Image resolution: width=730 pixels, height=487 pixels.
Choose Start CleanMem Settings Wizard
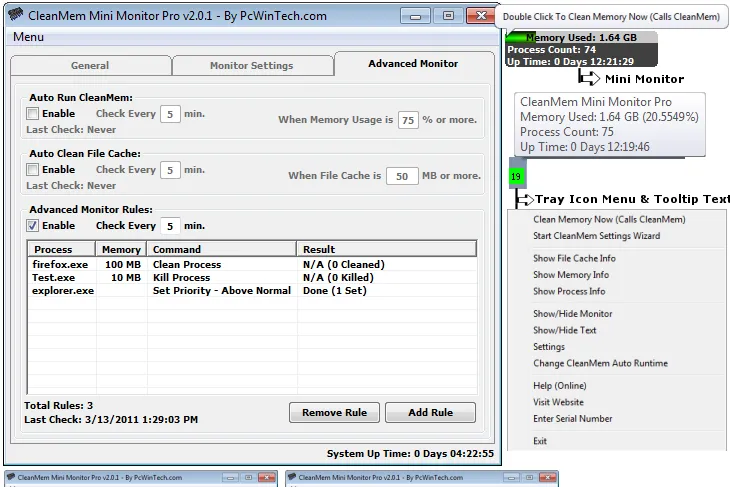coord(596,236)
